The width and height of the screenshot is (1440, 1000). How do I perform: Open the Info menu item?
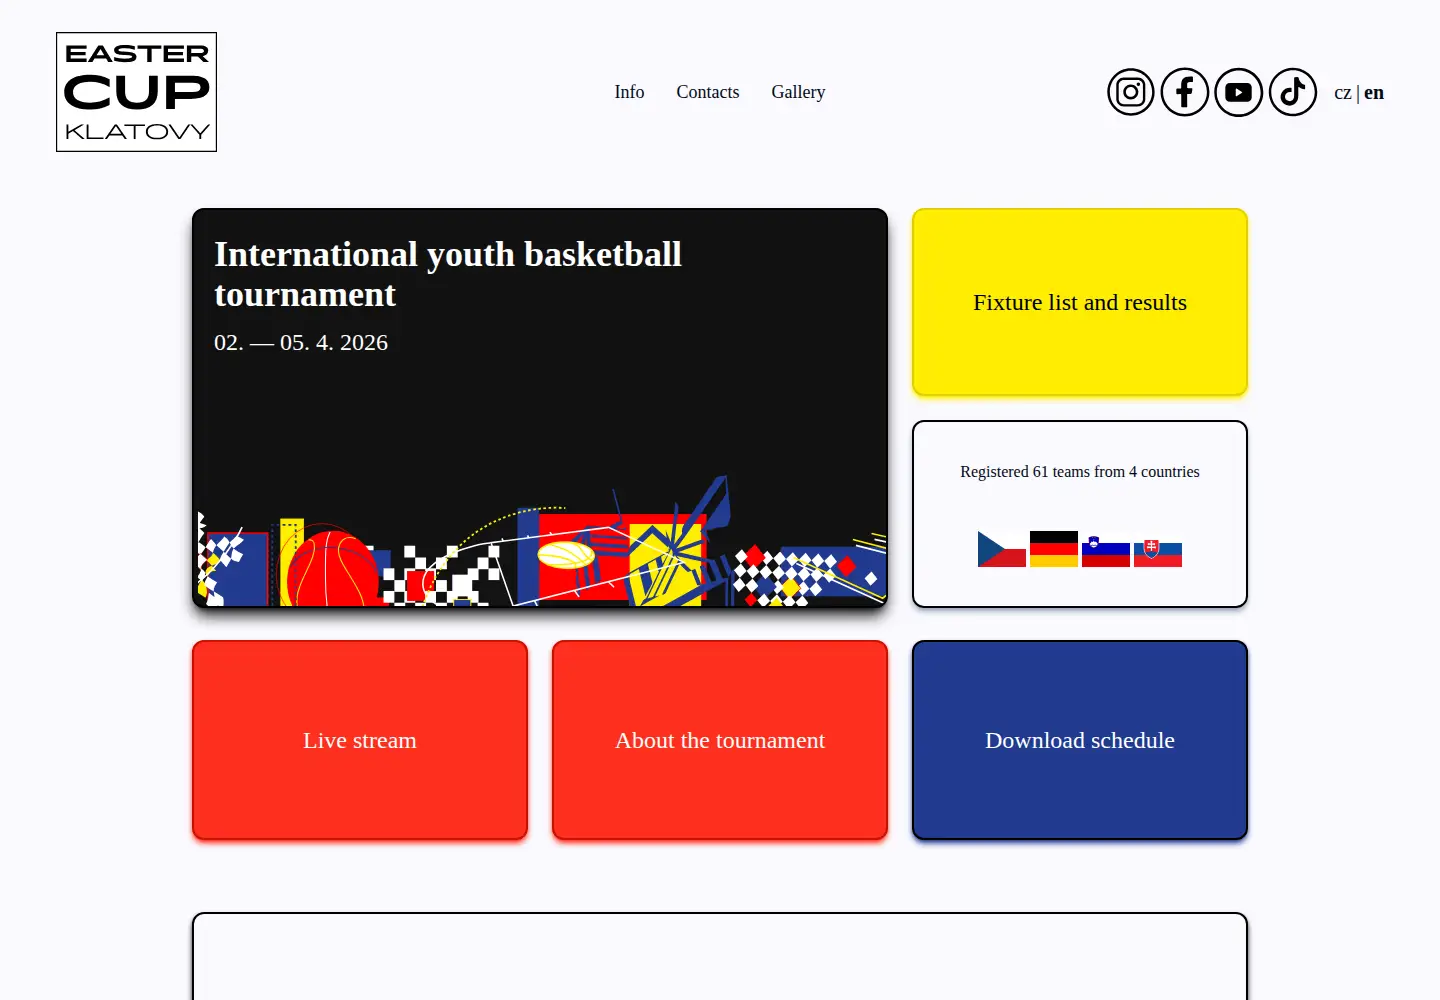pyautogui.click(x=629, y=92)
